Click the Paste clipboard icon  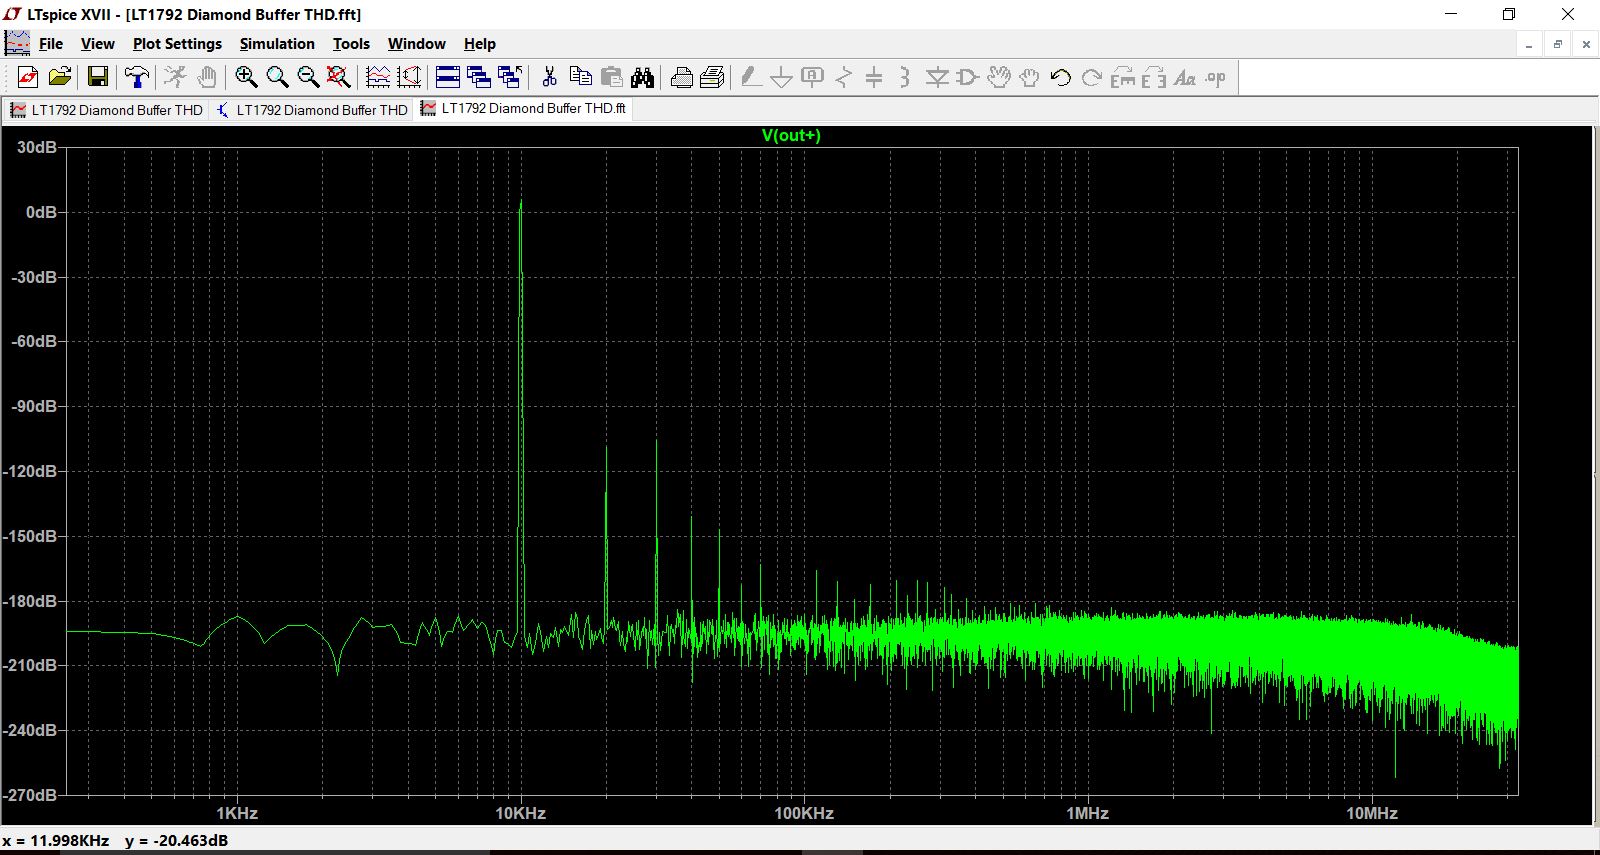point(612,77)
